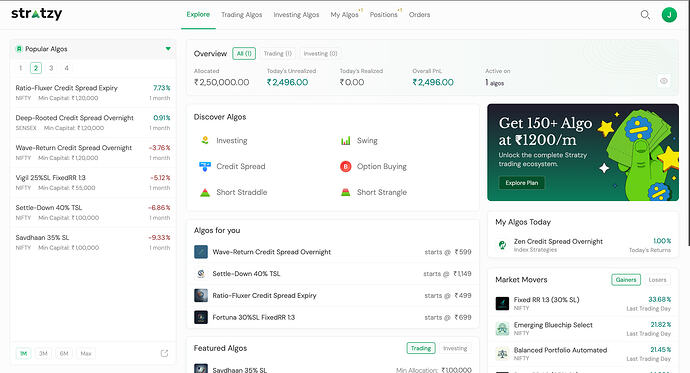
Task: Click the ₹2,50,000.00 Allocated value
Action: click(x=221, y=82)
